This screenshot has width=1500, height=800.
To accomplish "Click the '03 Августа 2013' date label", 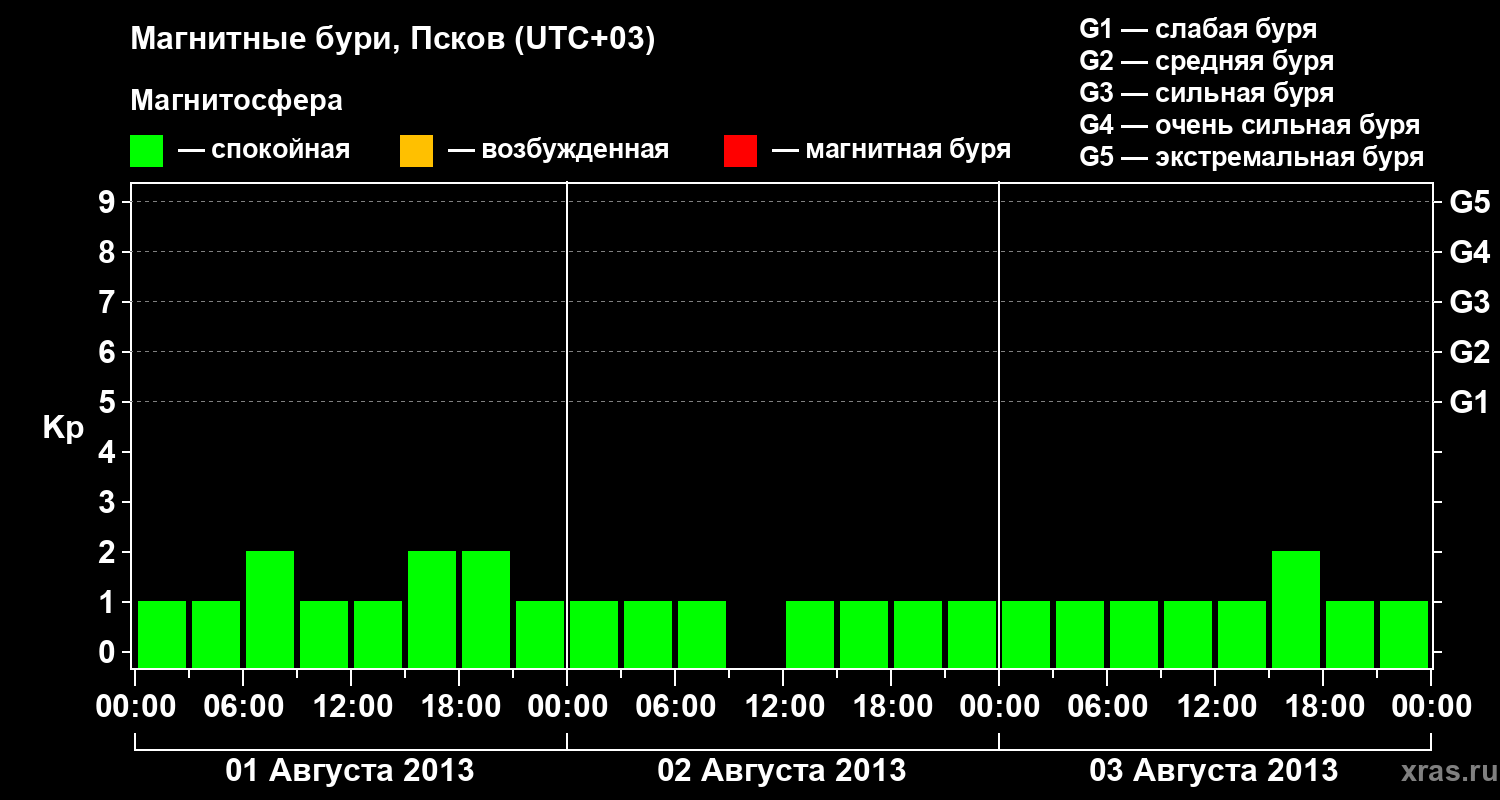I will 1214,770.
